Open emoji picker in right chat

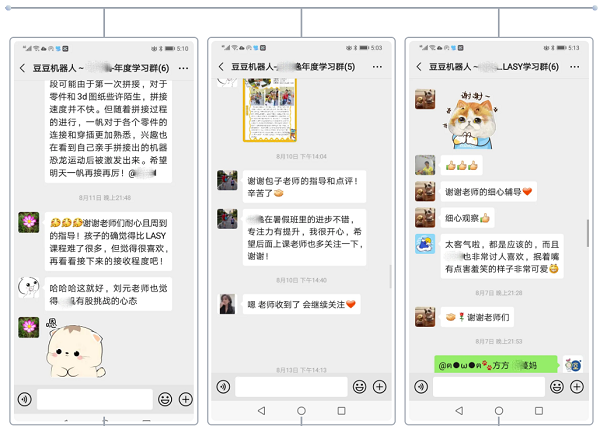click(557, 387)
